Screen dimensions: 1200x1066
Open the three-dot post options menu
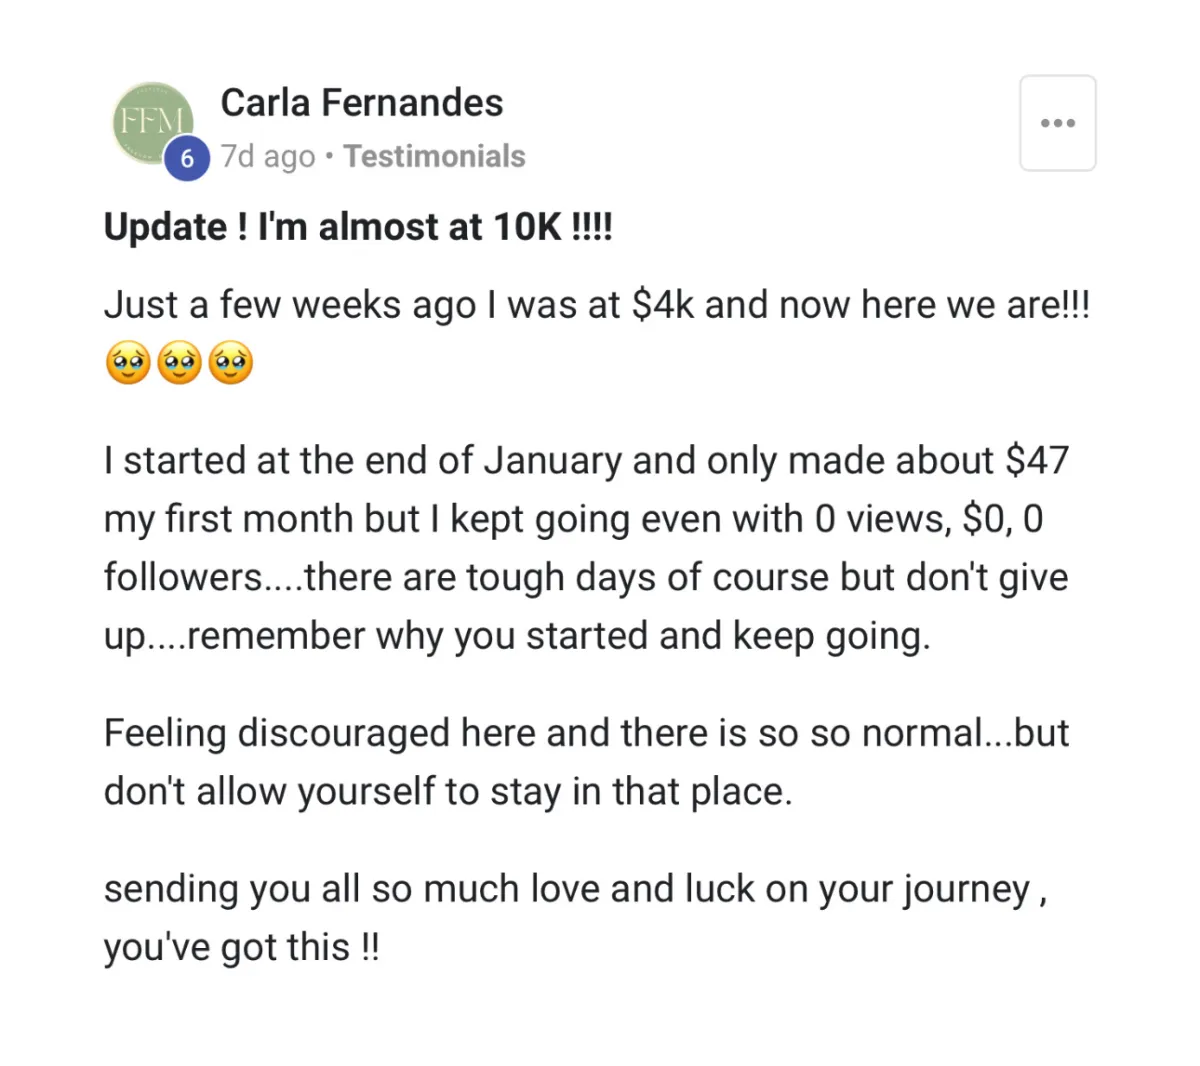(x=1057, y=123)
